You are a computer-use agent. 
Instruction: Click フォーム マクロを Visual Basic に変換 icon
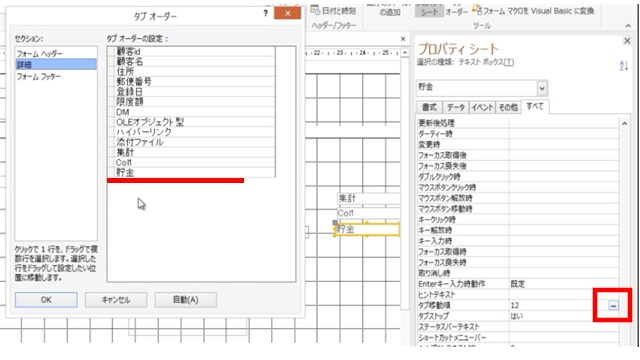click(x=477, y=9)
